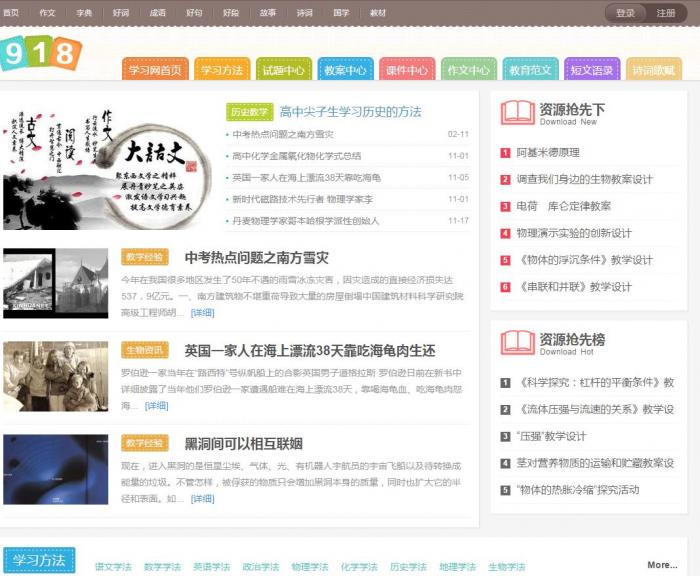700x576 pixels.
Task: Click the 生物资讯 tag on the sea drifting article
Action: click(145, 350)
